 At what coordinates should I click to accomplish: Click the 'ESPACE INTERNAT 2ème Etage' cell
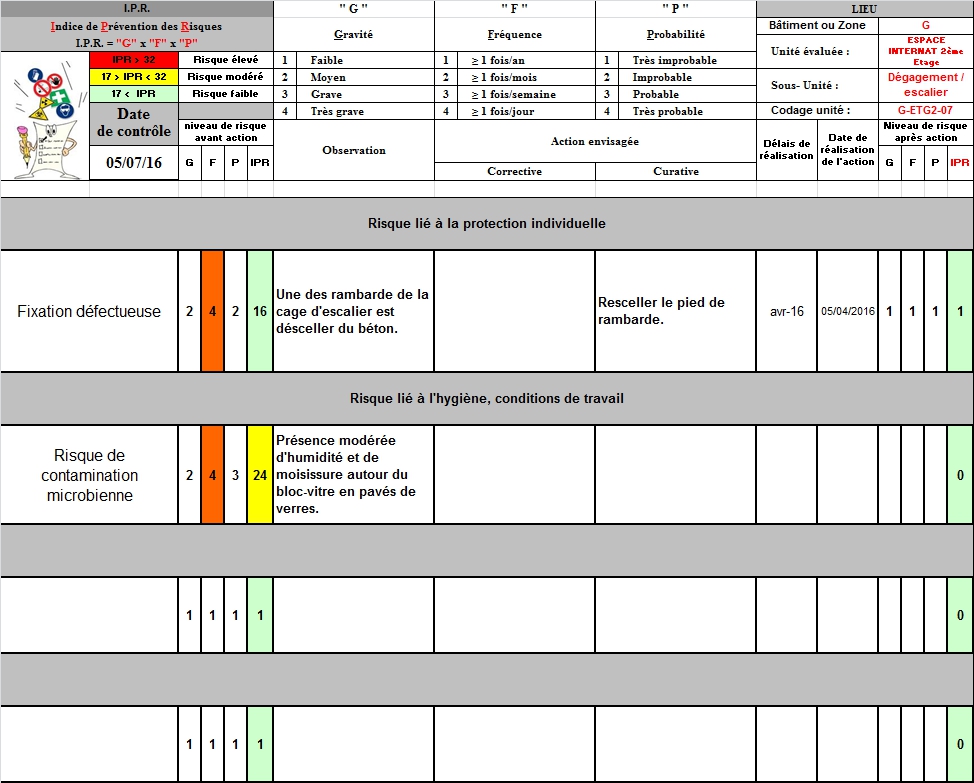point(925,51)
